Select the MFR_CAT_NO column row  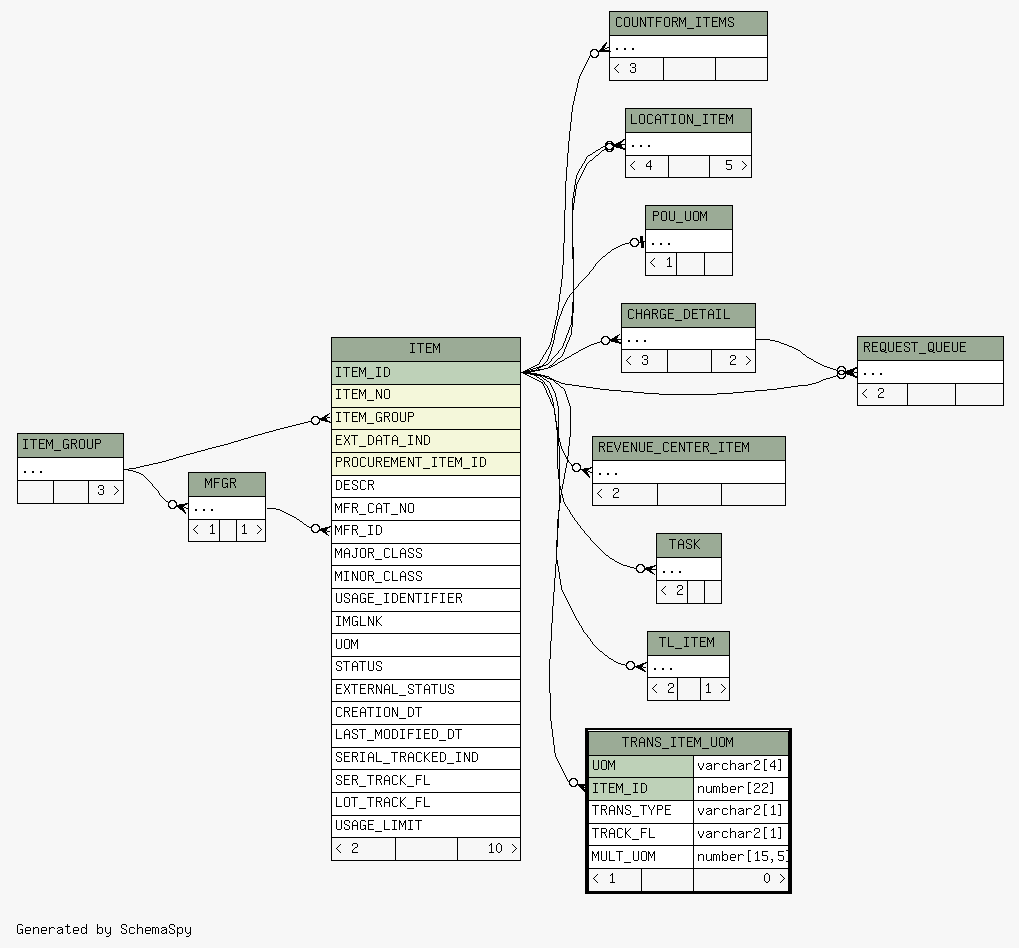click(x=426, y=508)
